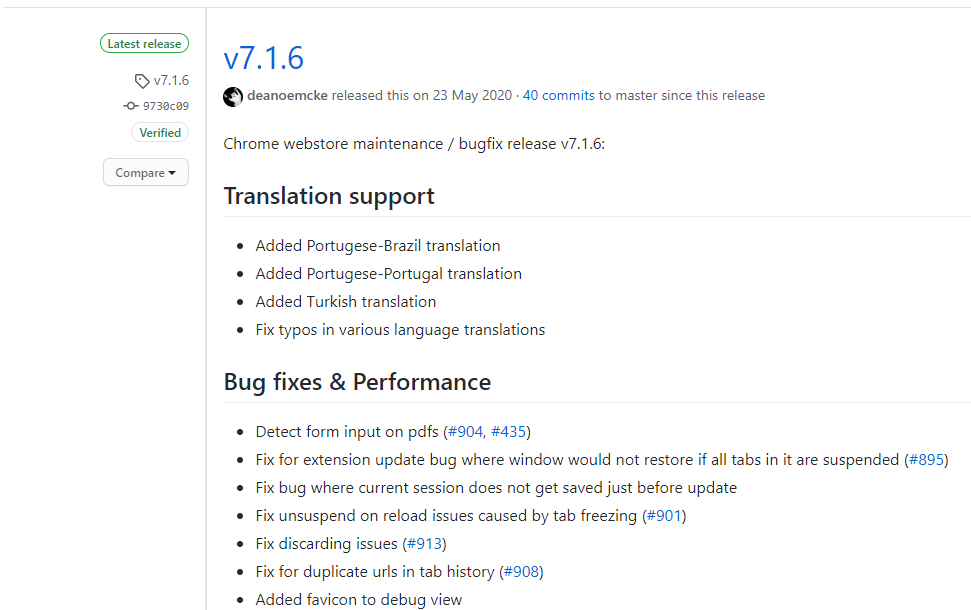Open deanoemcke's avatar image
This screenshot has width=971, height=610.
[233, 97]
